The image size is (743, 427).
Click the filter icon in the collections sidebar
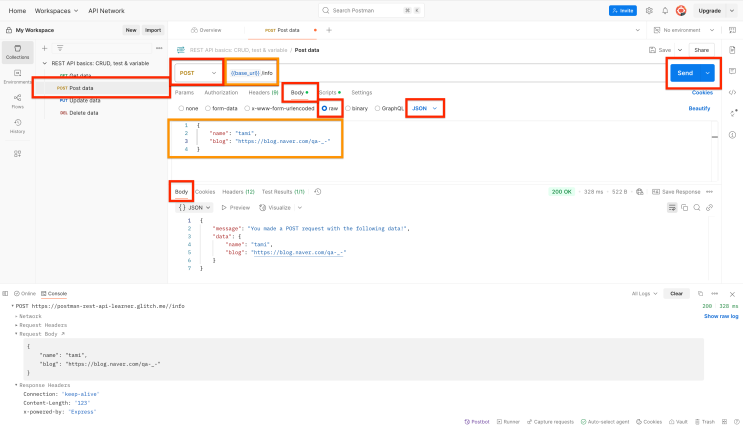pos(60,48)
